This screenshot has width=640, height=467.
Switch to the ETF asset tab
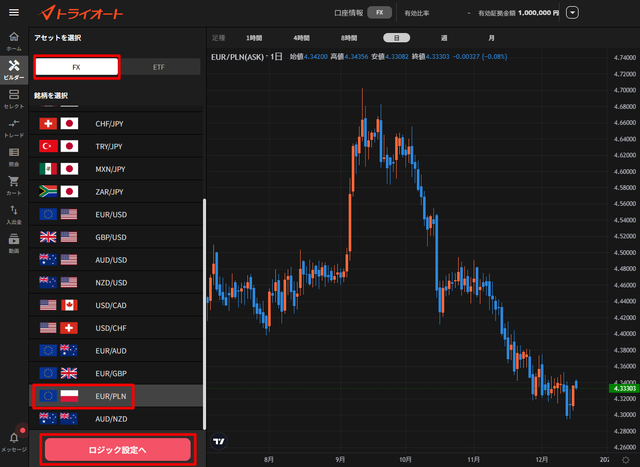click(159, 67)
